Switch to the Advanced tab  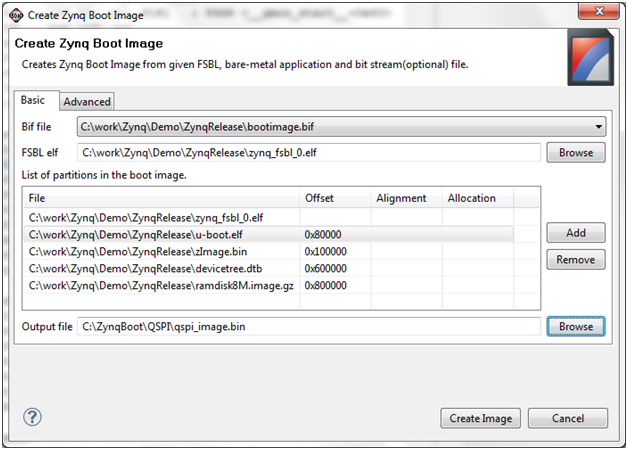coord(87,102)
